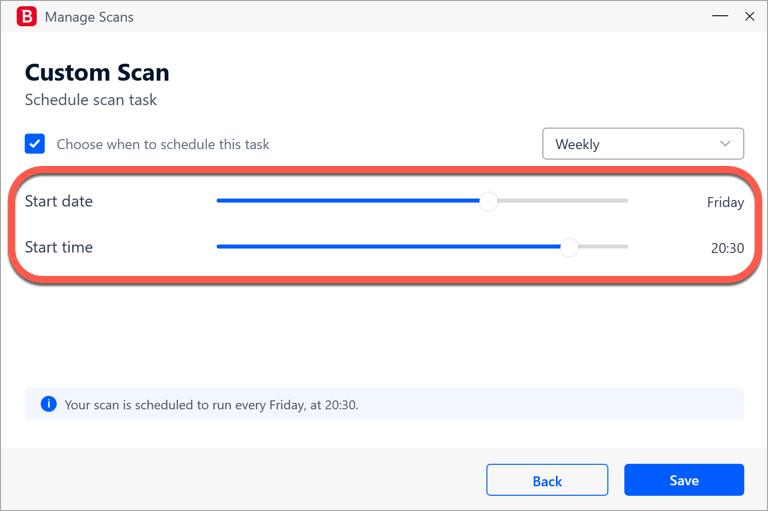Go back with the Back button
The image size is (768, 511).
547,480
